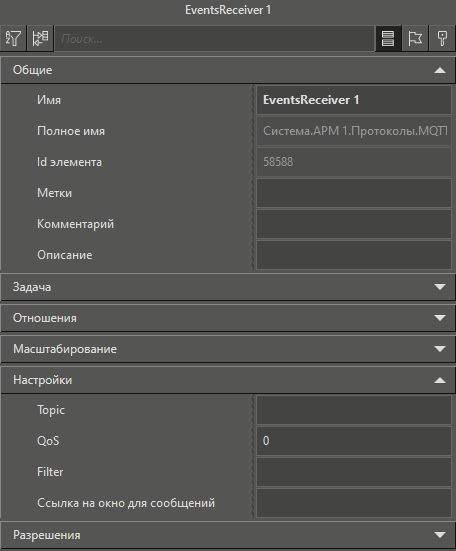Click the Комментарий input field

[354, 224]
